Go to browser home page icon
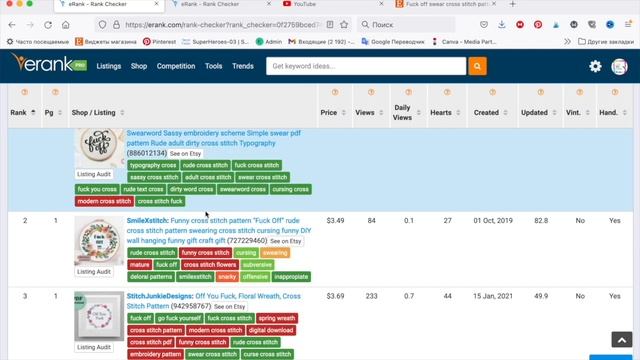The image size is (640, 360). [66, 25]
